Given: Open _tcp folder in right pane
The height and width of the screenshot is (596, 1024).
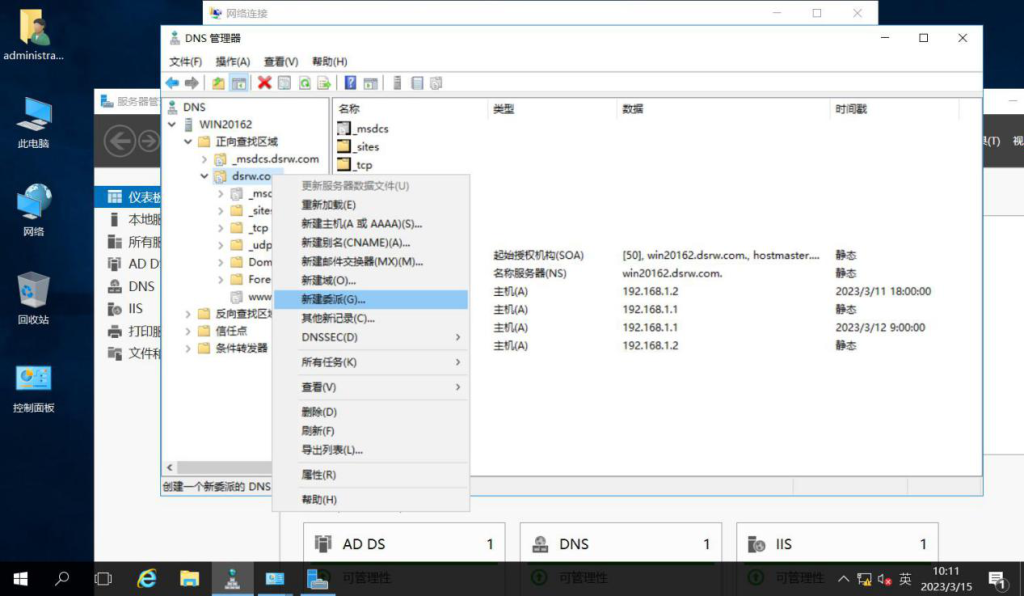Looking at the screenshot, I should (x=355, y=165).
